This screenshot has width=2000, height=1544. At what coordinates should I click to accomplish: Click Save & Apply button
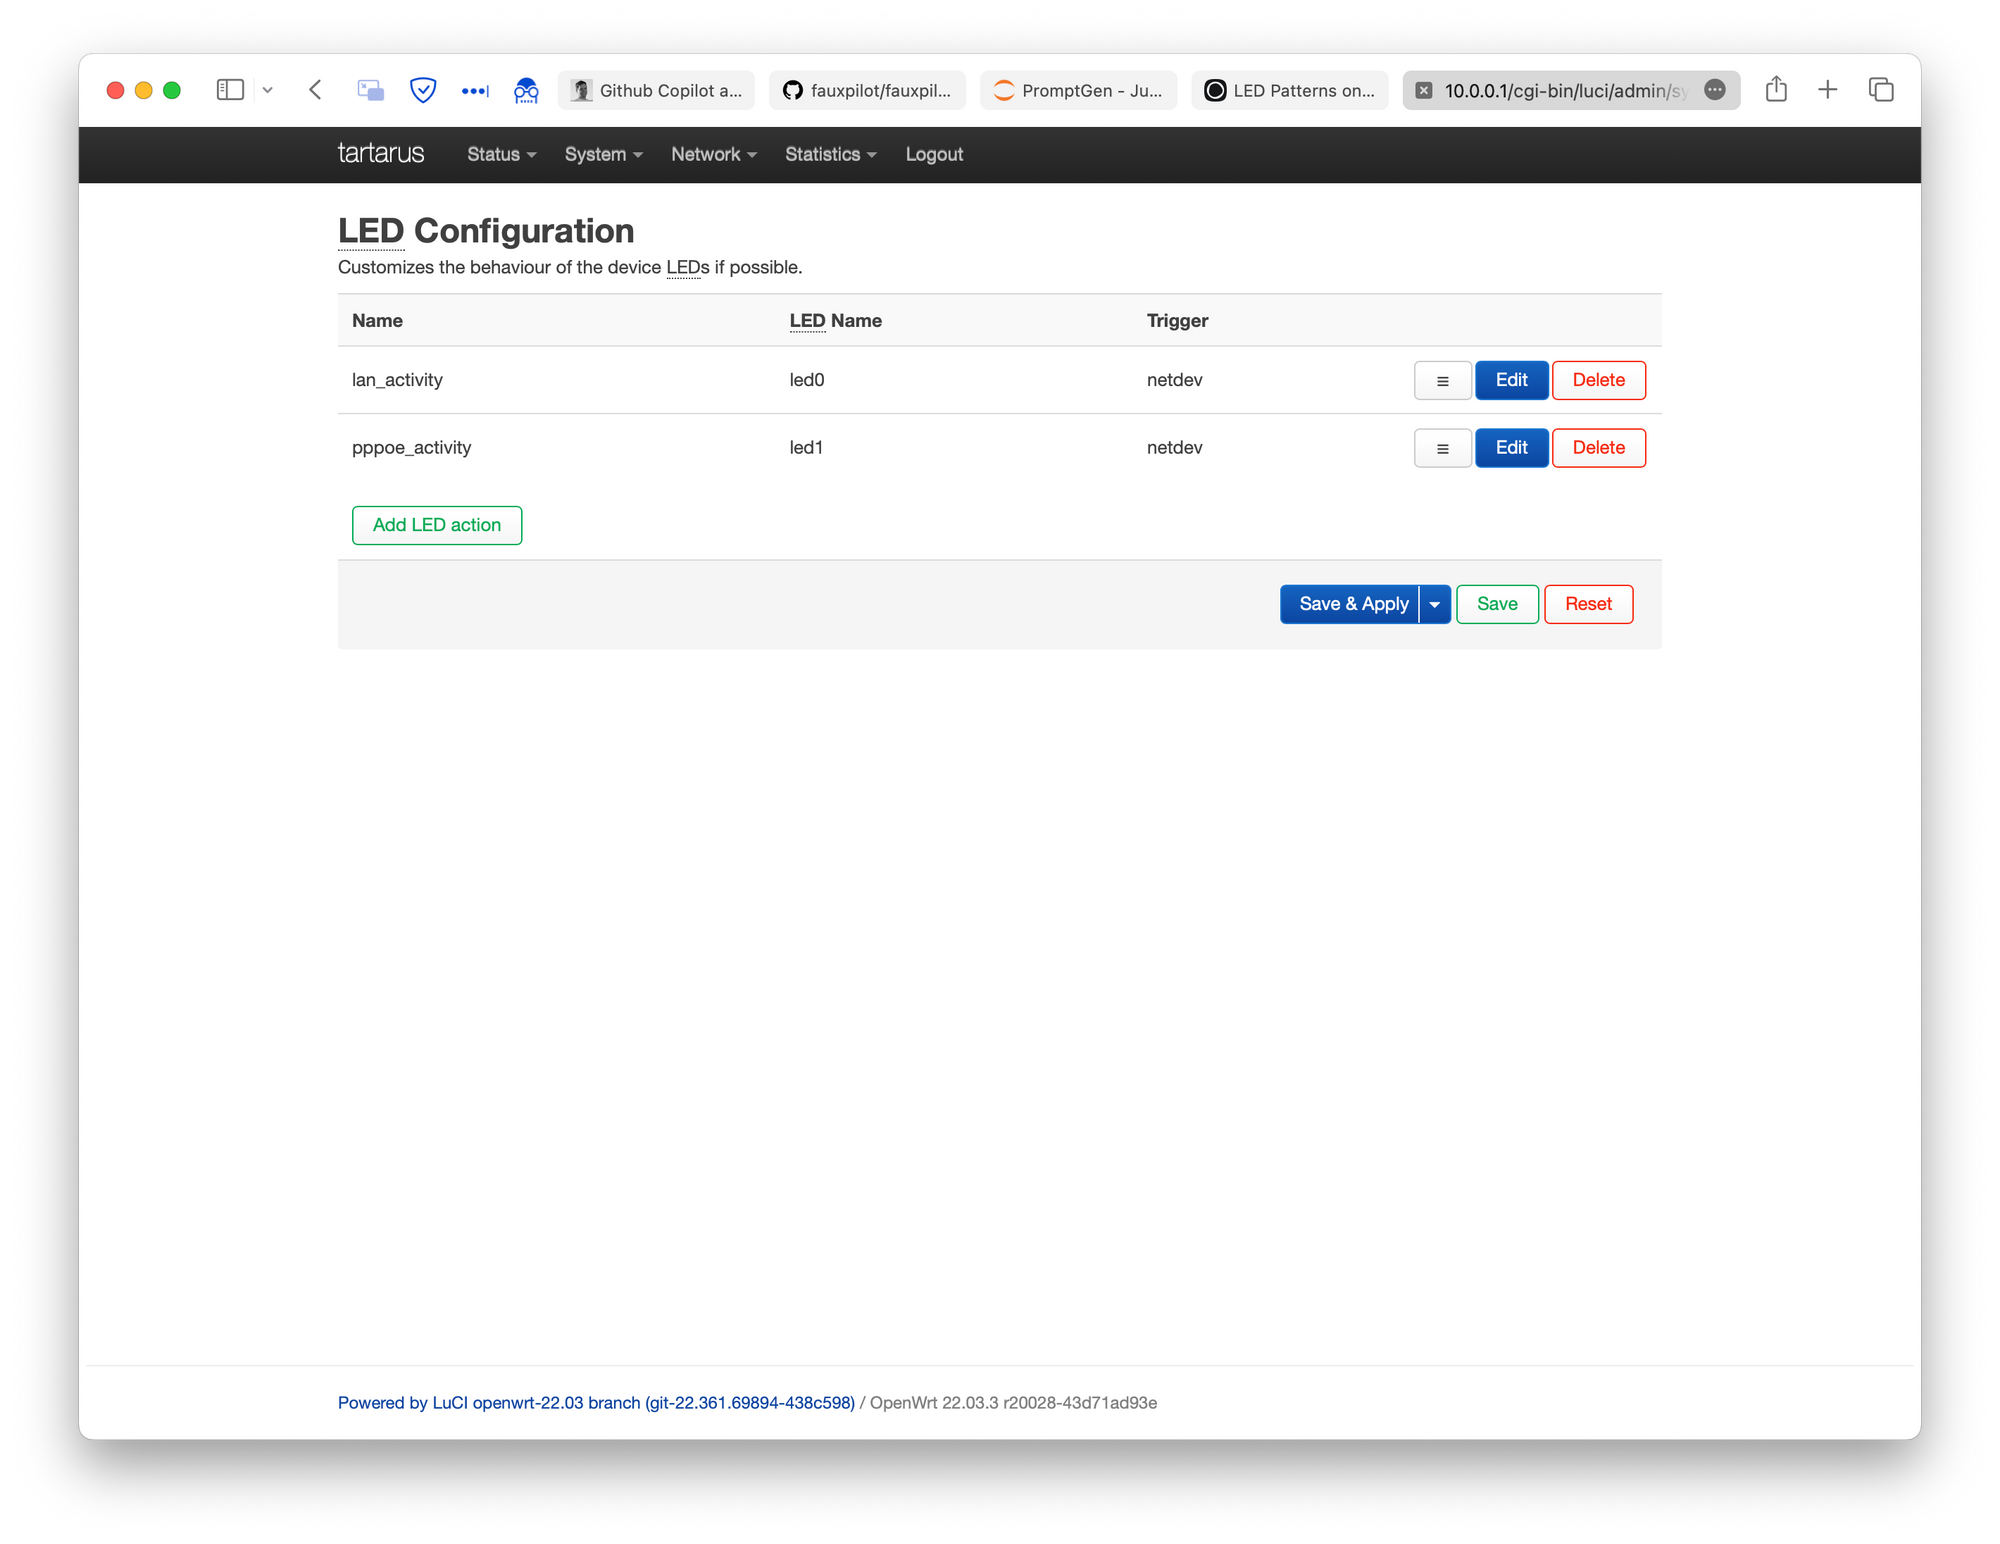point(1349,604)
